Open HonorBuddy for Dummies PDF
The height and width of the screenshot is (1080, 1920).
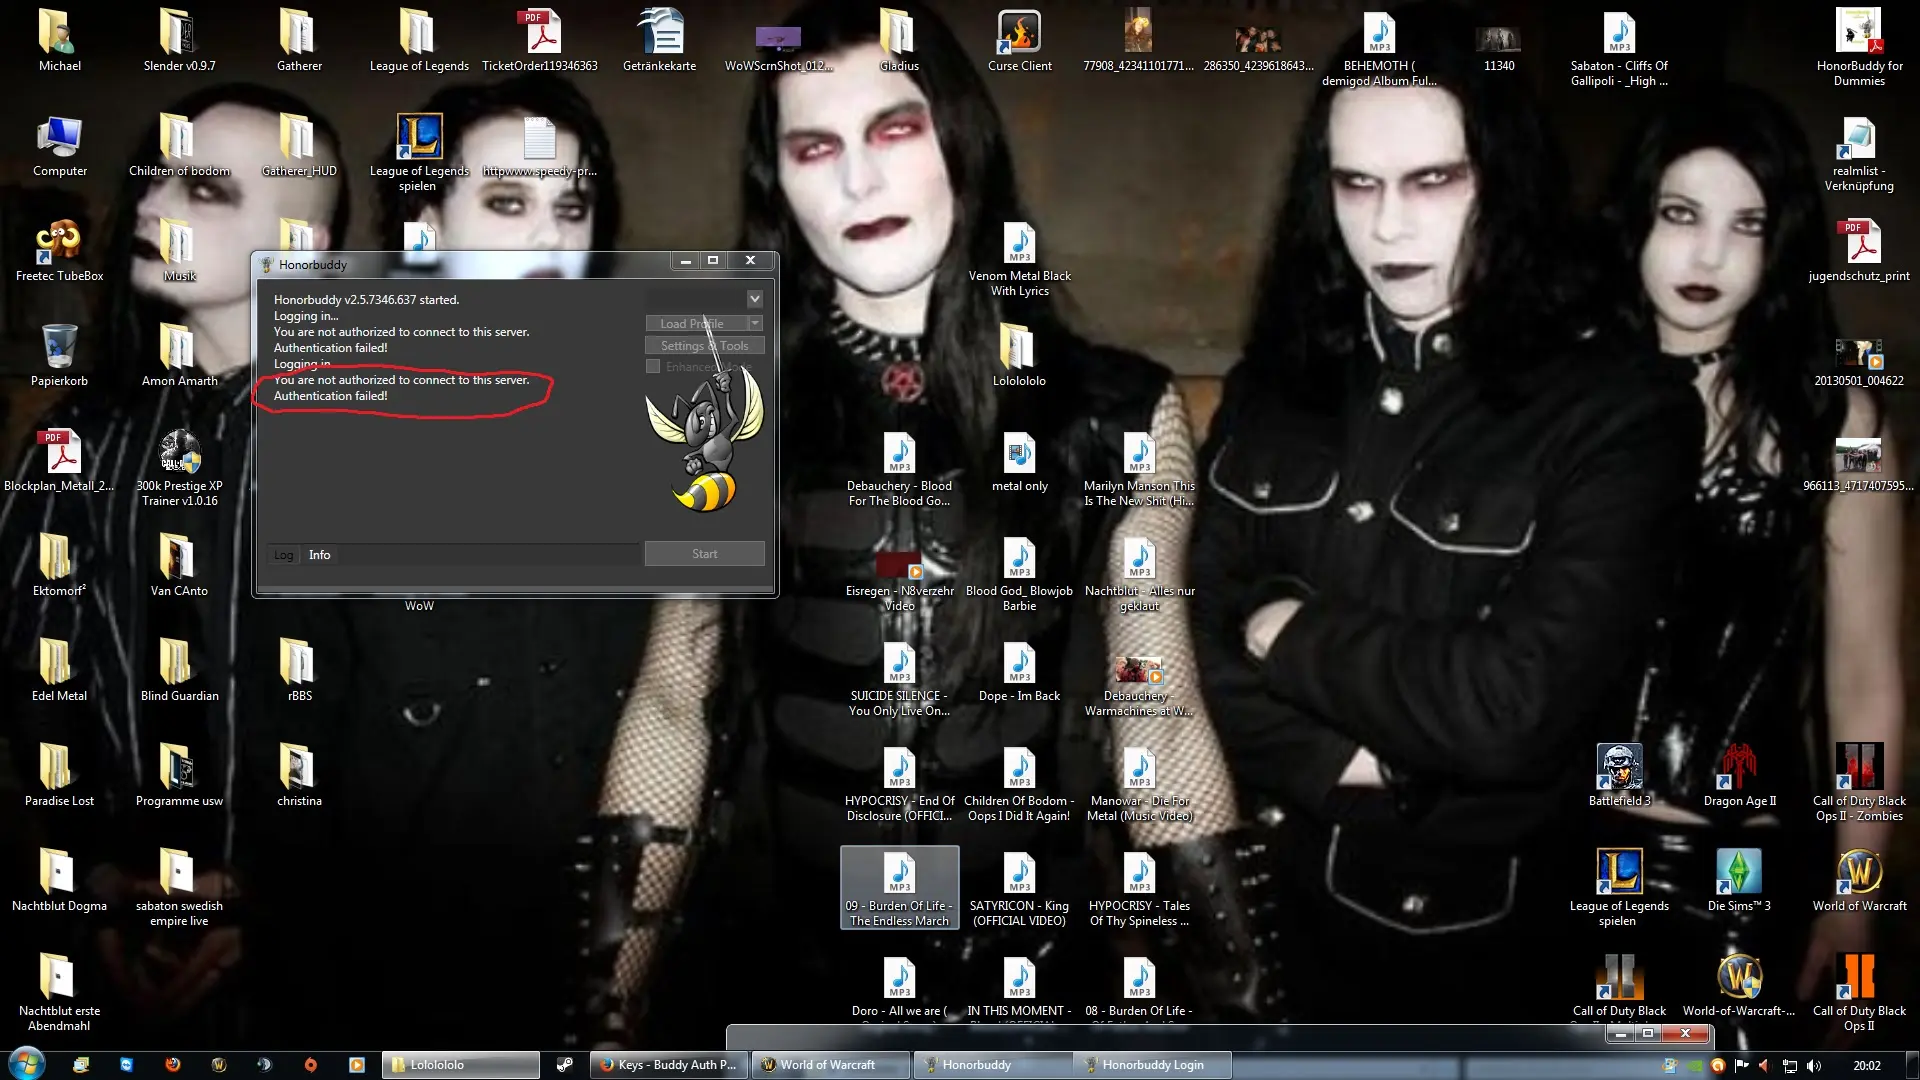point(1859,48)
